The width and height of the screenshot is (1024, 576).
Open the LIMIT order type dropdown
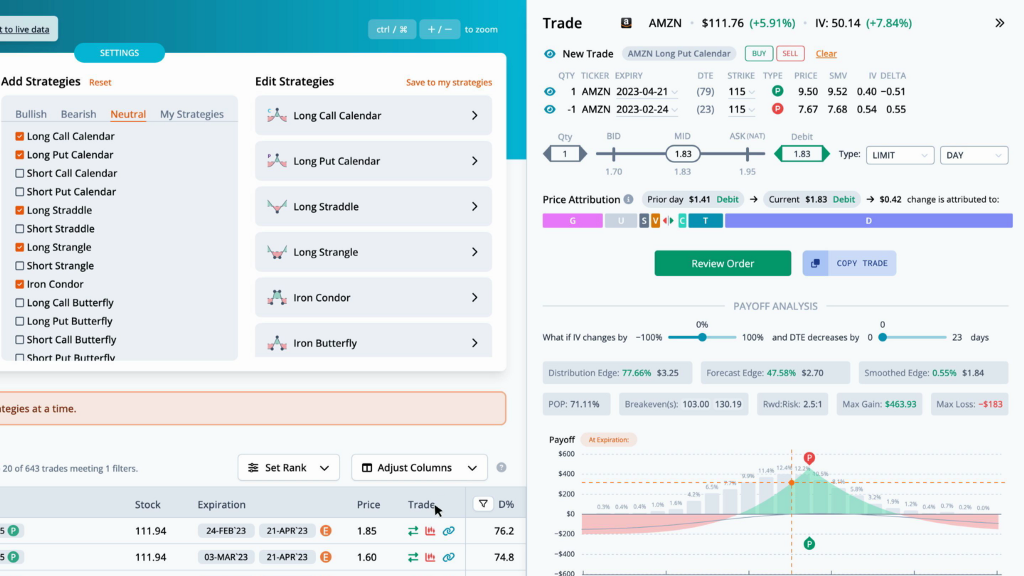pos(899,155)
